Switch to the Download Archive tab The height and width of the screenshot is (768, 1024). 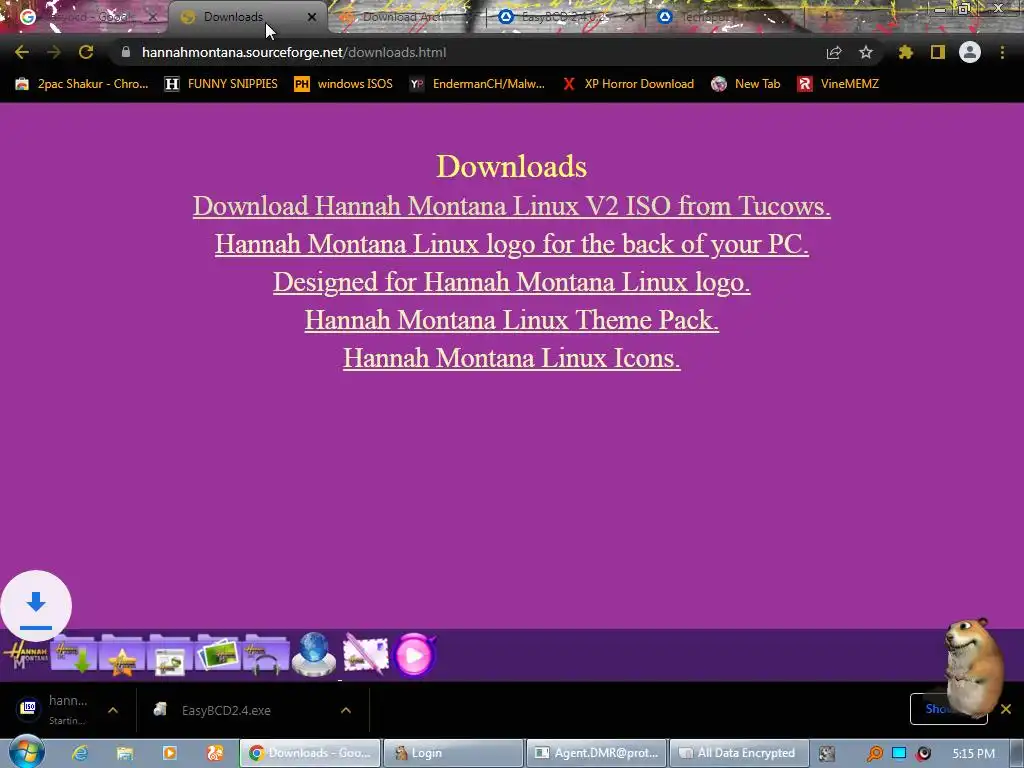[x=404, y=17]
